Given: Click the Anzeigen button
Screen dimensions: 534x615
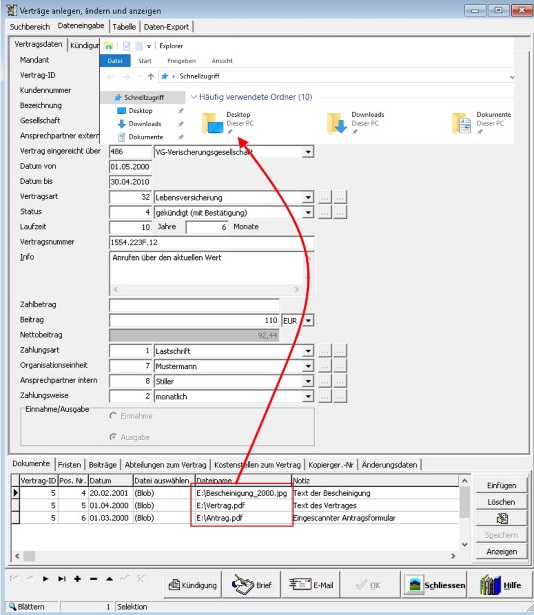Looking at the screenshot, I should (501, 551).
